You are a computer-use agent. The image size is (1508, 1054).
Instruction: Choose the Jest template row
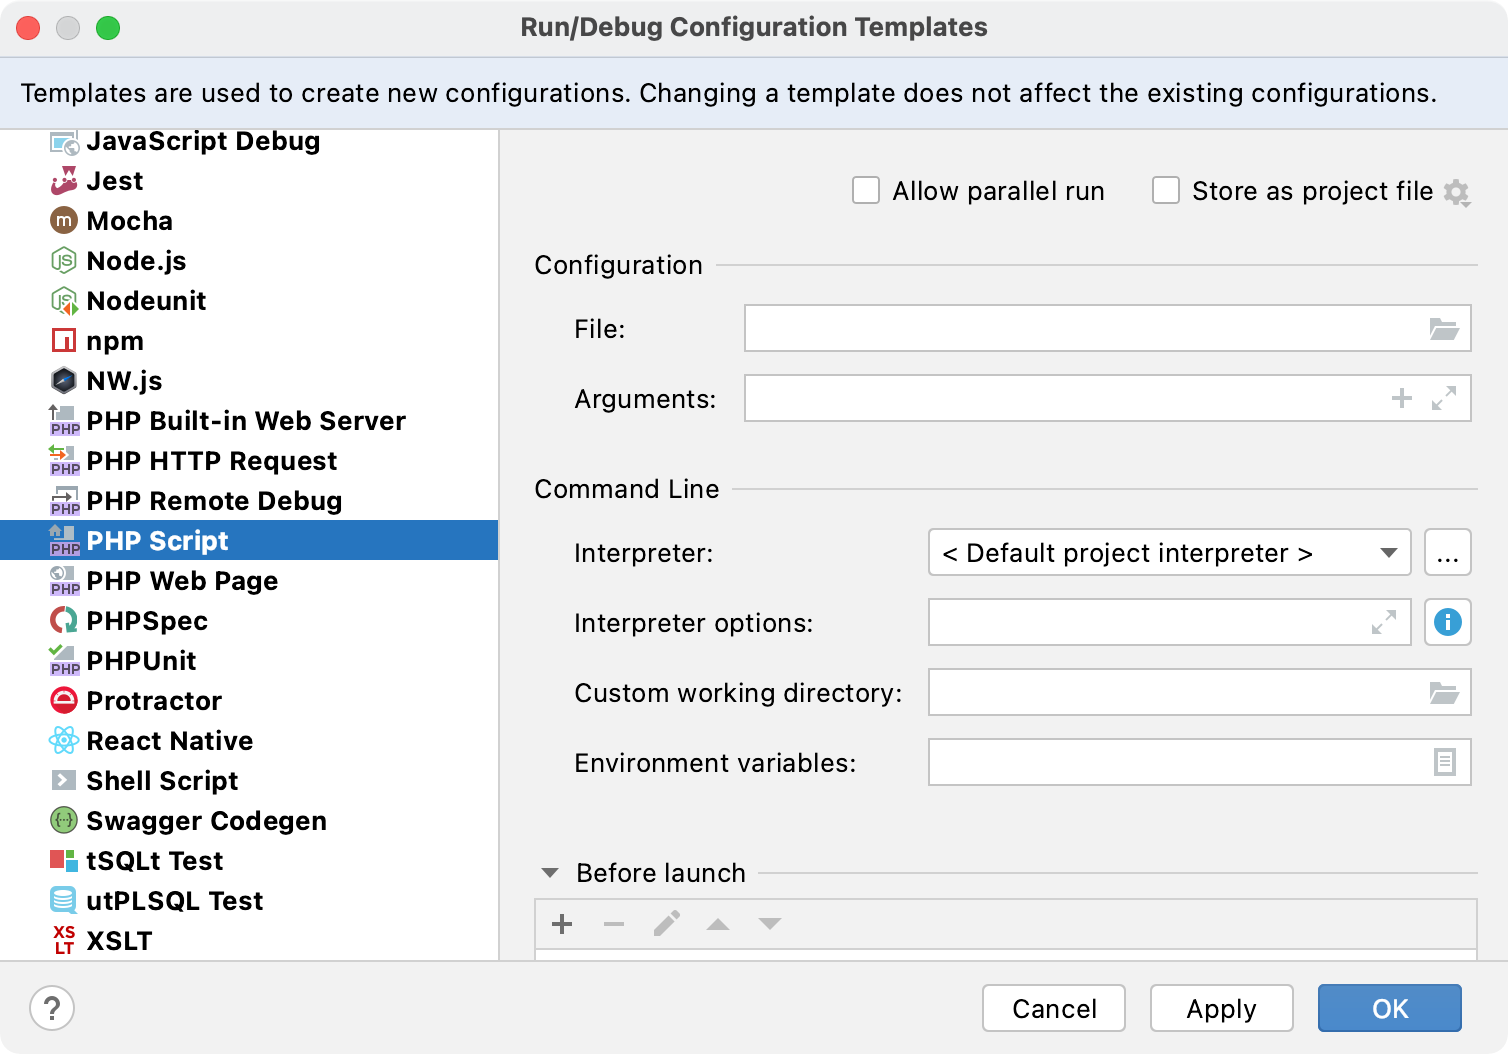[x=249, y=181]
